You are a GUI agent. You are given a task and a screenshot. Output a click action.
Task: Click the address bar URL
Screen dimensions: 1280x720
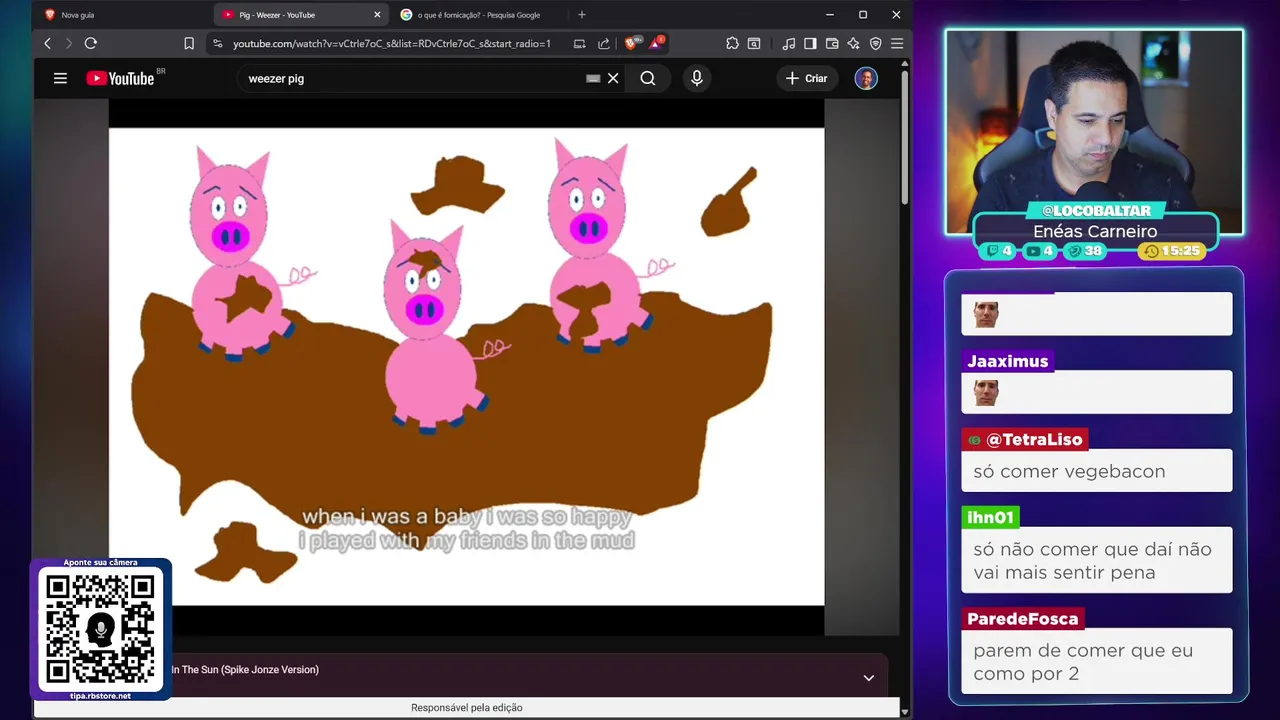tap(392, 44)
